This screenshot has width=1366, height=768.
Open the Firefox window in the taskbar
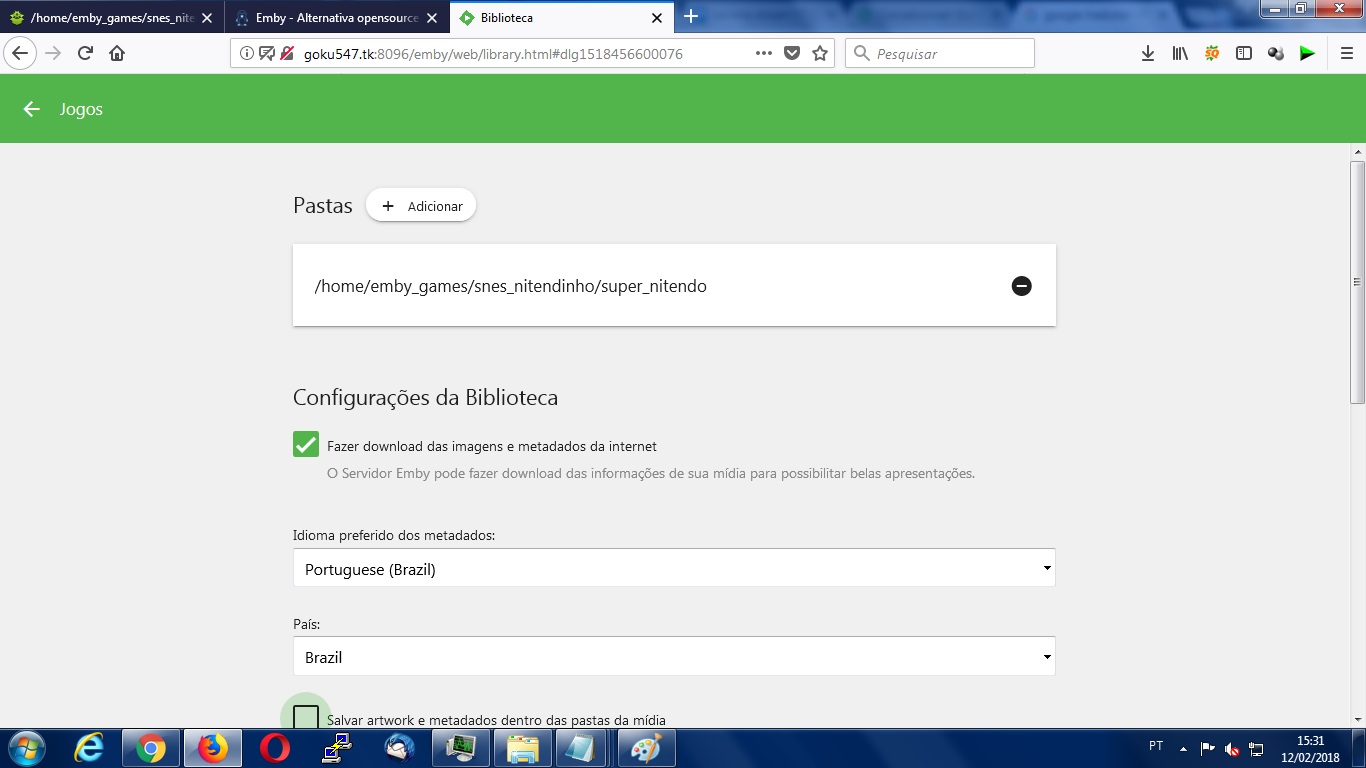pos(213,748)
